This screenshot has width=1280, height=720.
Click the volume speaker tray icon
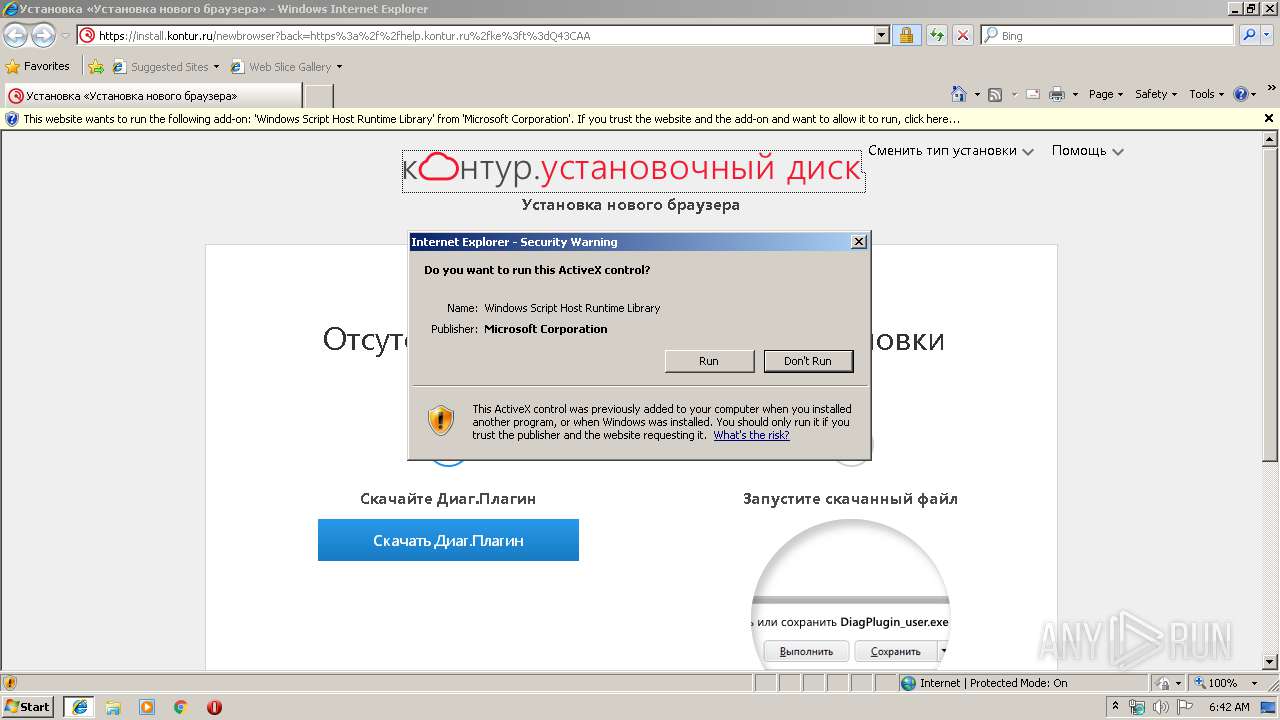[x=1161, y=707]
